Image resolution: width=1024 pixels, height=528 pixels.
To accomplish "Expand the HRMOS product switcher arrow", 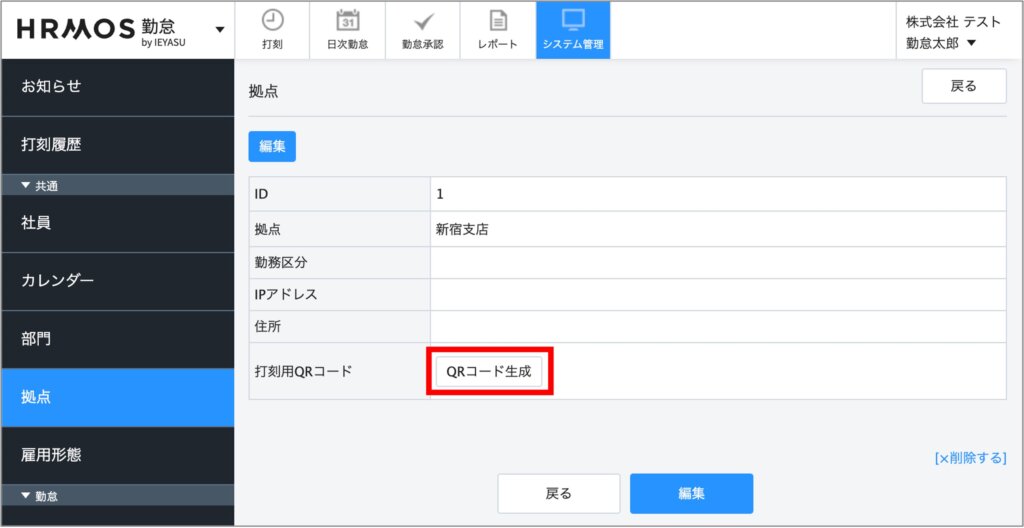I will pos(220,29).
